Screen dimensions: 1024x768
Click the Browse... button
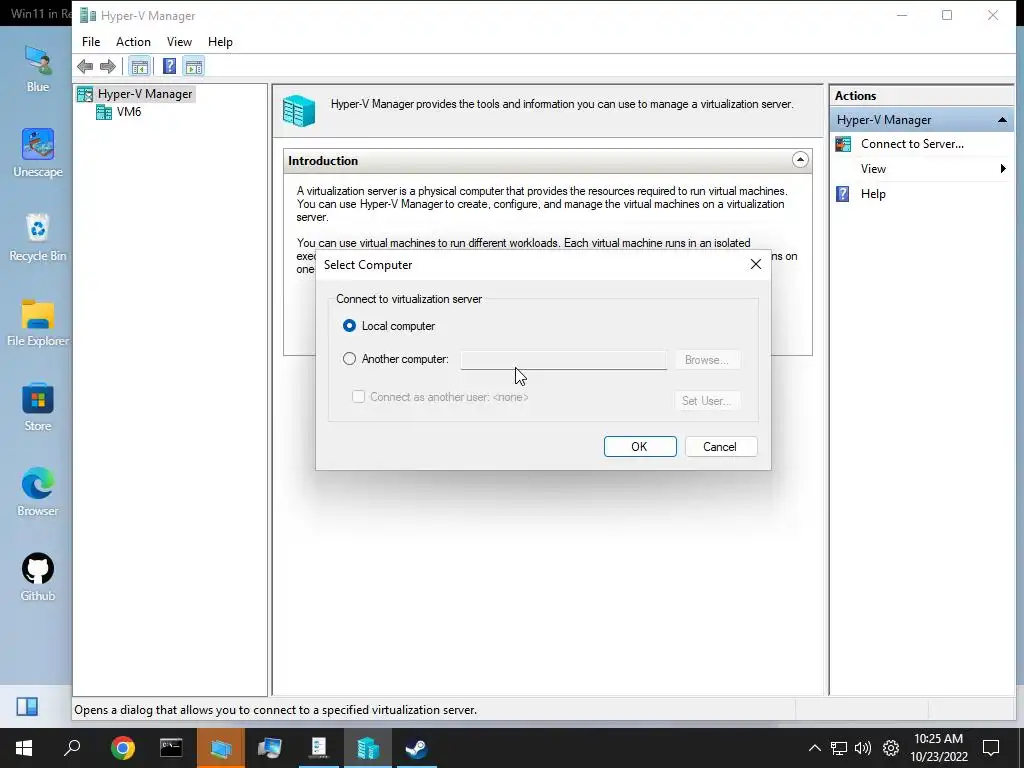coord(707,360)
